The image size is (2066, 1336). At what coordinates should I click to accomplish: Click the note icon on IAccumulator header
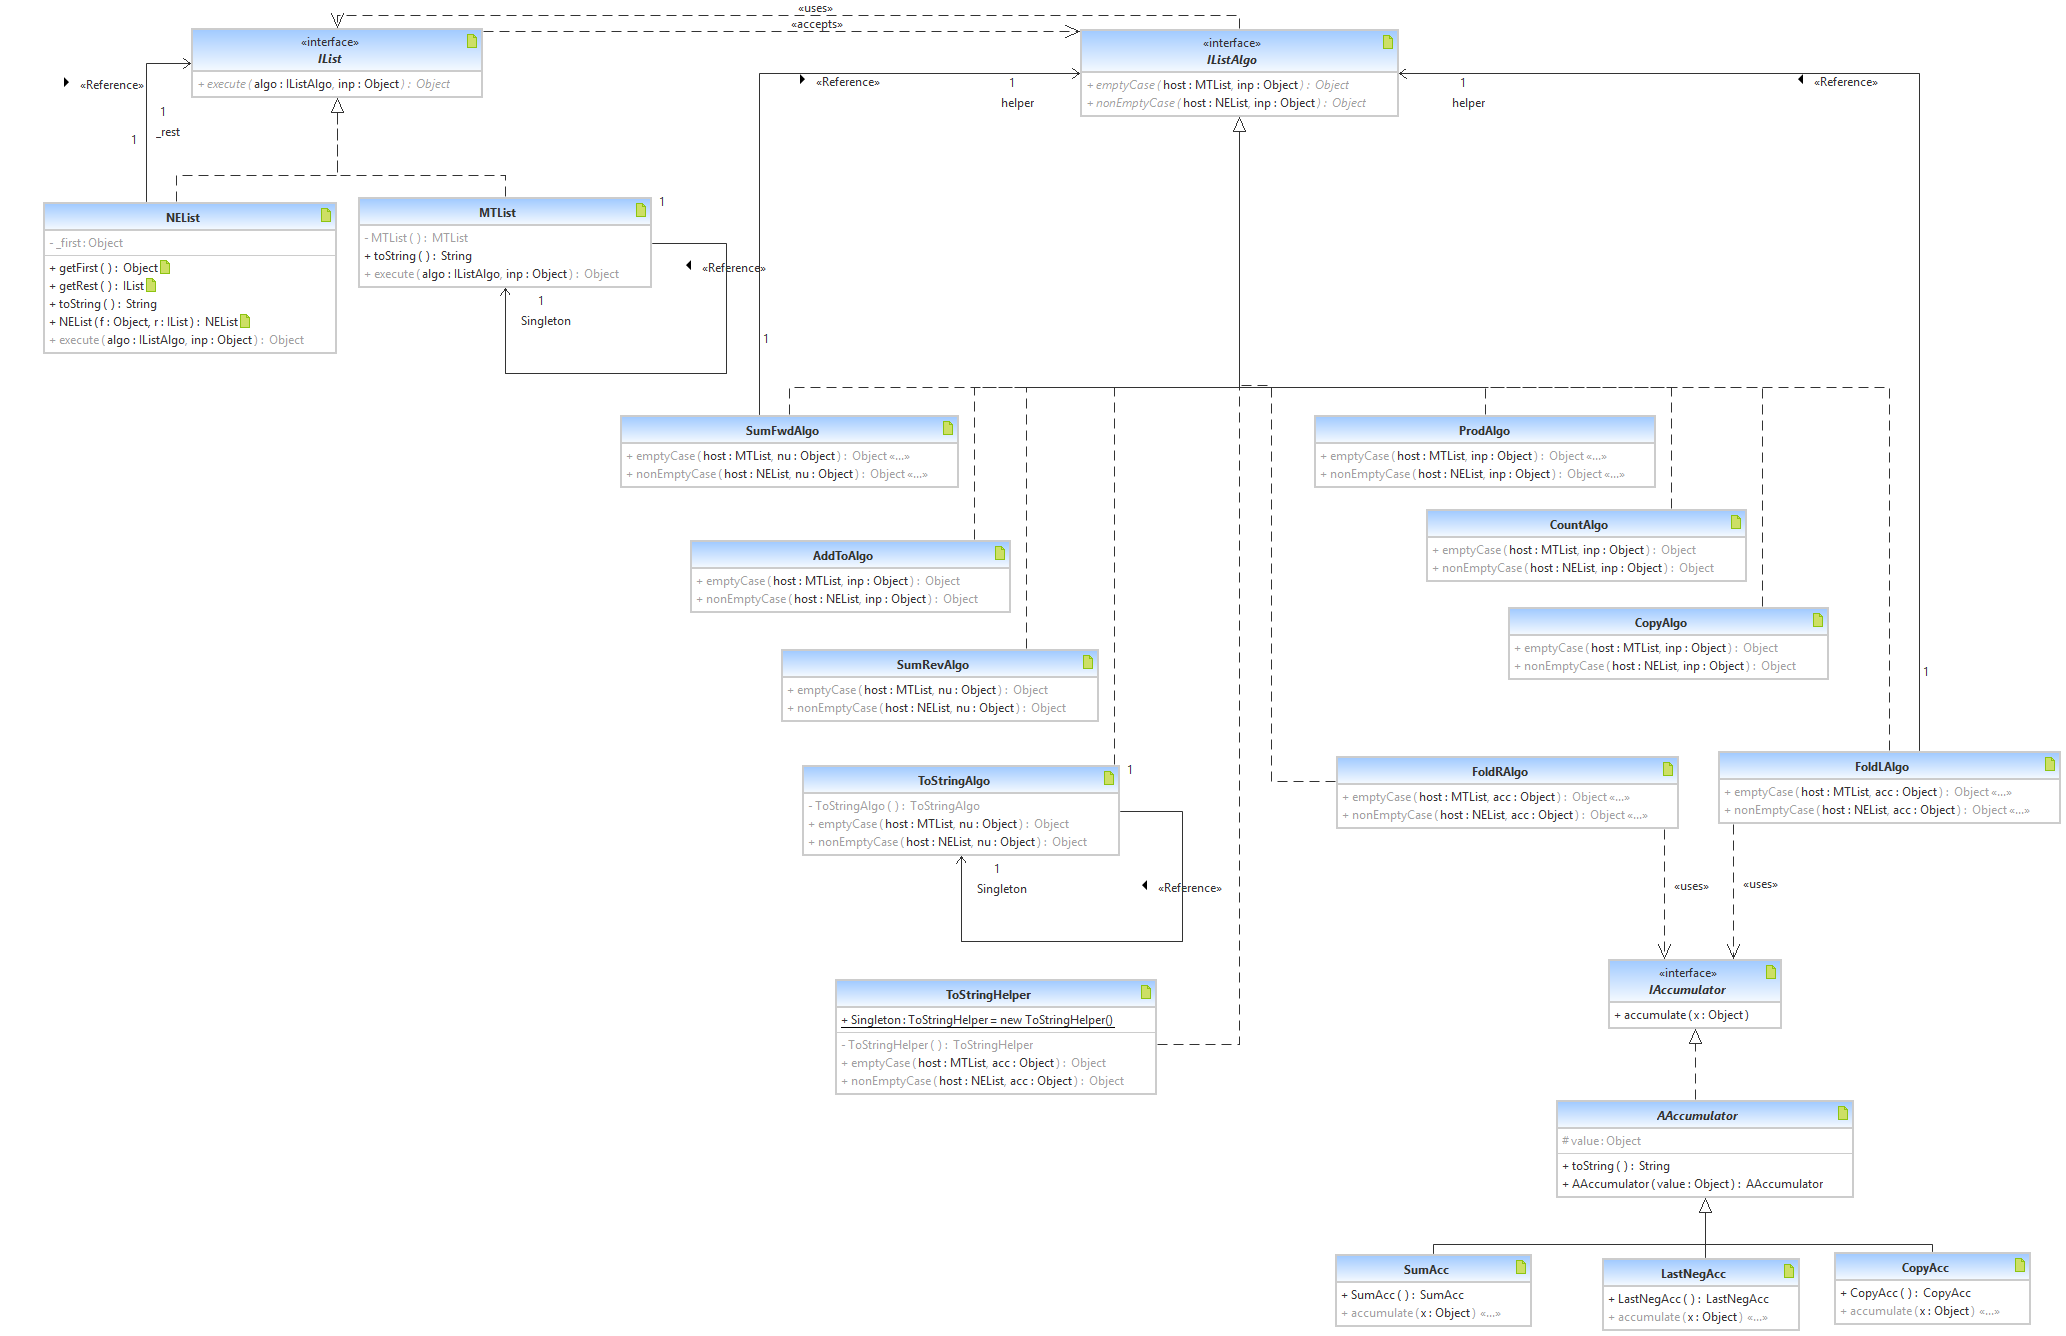1771,972
